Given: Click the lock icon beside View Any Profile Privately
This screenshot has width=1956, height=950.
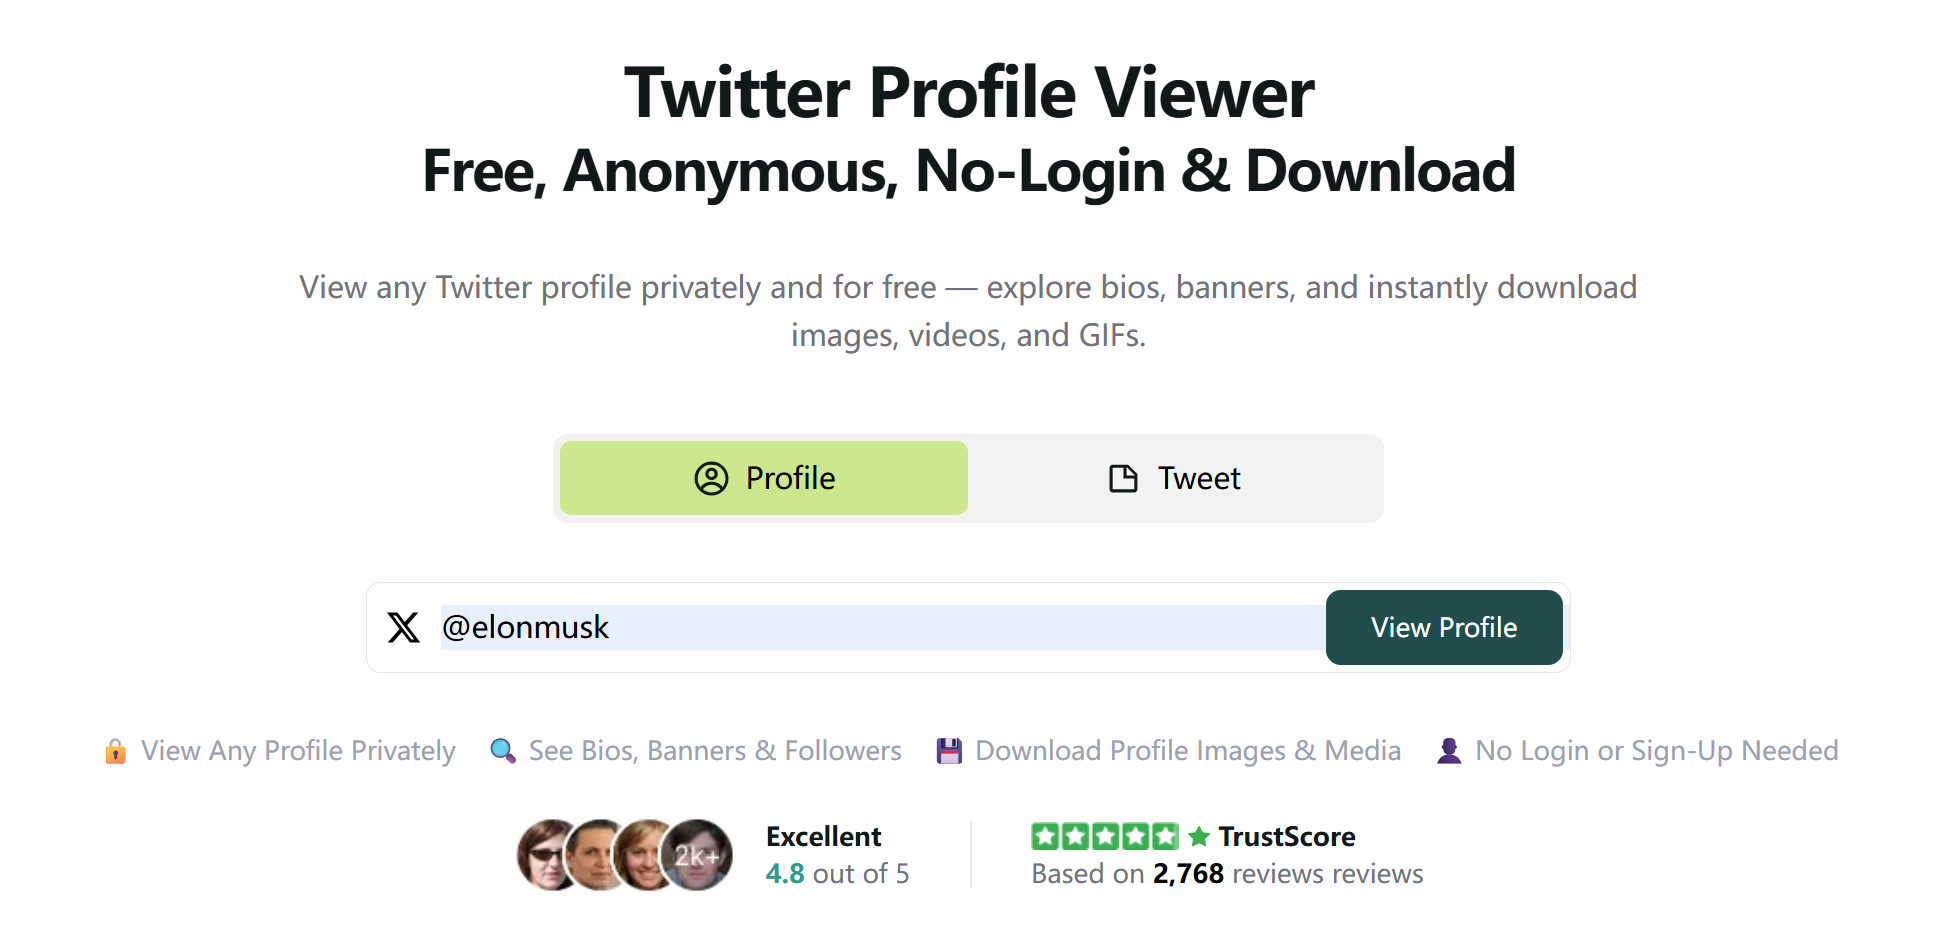Looking at the screenshot, I should pyautogui.click(x=116, y=751).
